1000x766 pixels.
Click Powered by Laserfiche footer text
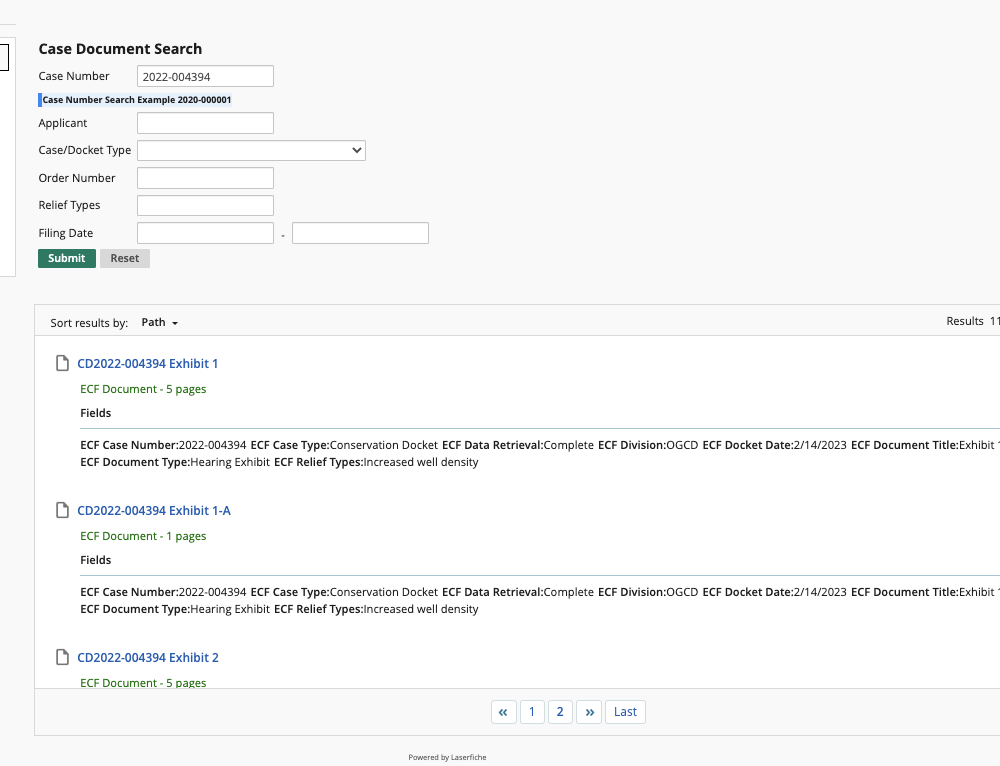click(447, 757)
